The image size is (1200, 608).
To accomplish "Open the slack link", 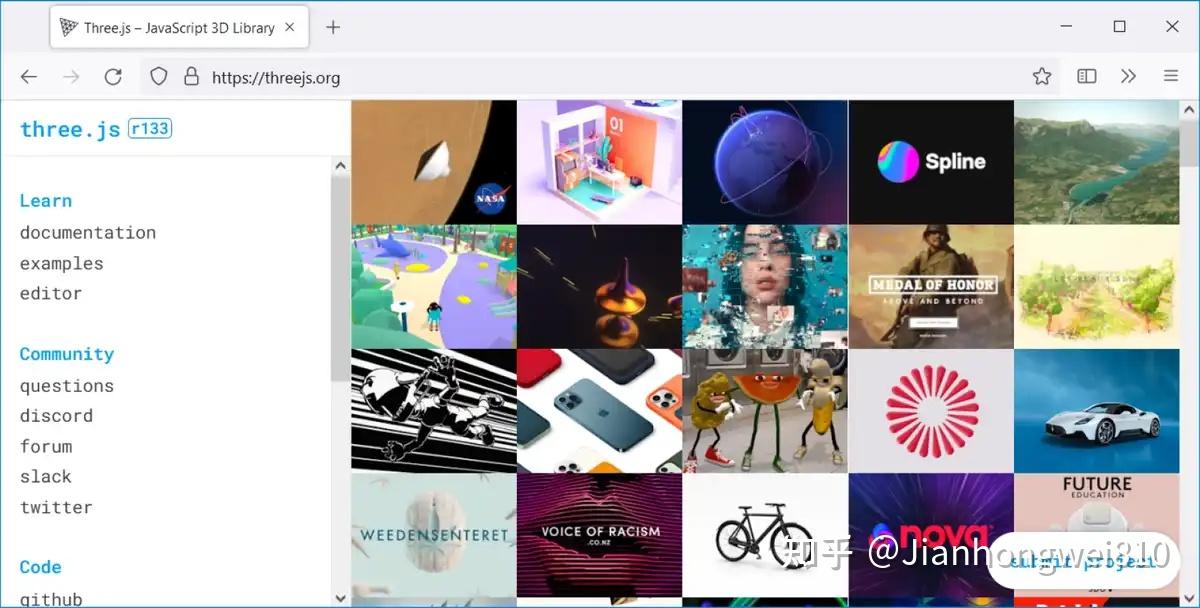I will [x=46, y=477].
